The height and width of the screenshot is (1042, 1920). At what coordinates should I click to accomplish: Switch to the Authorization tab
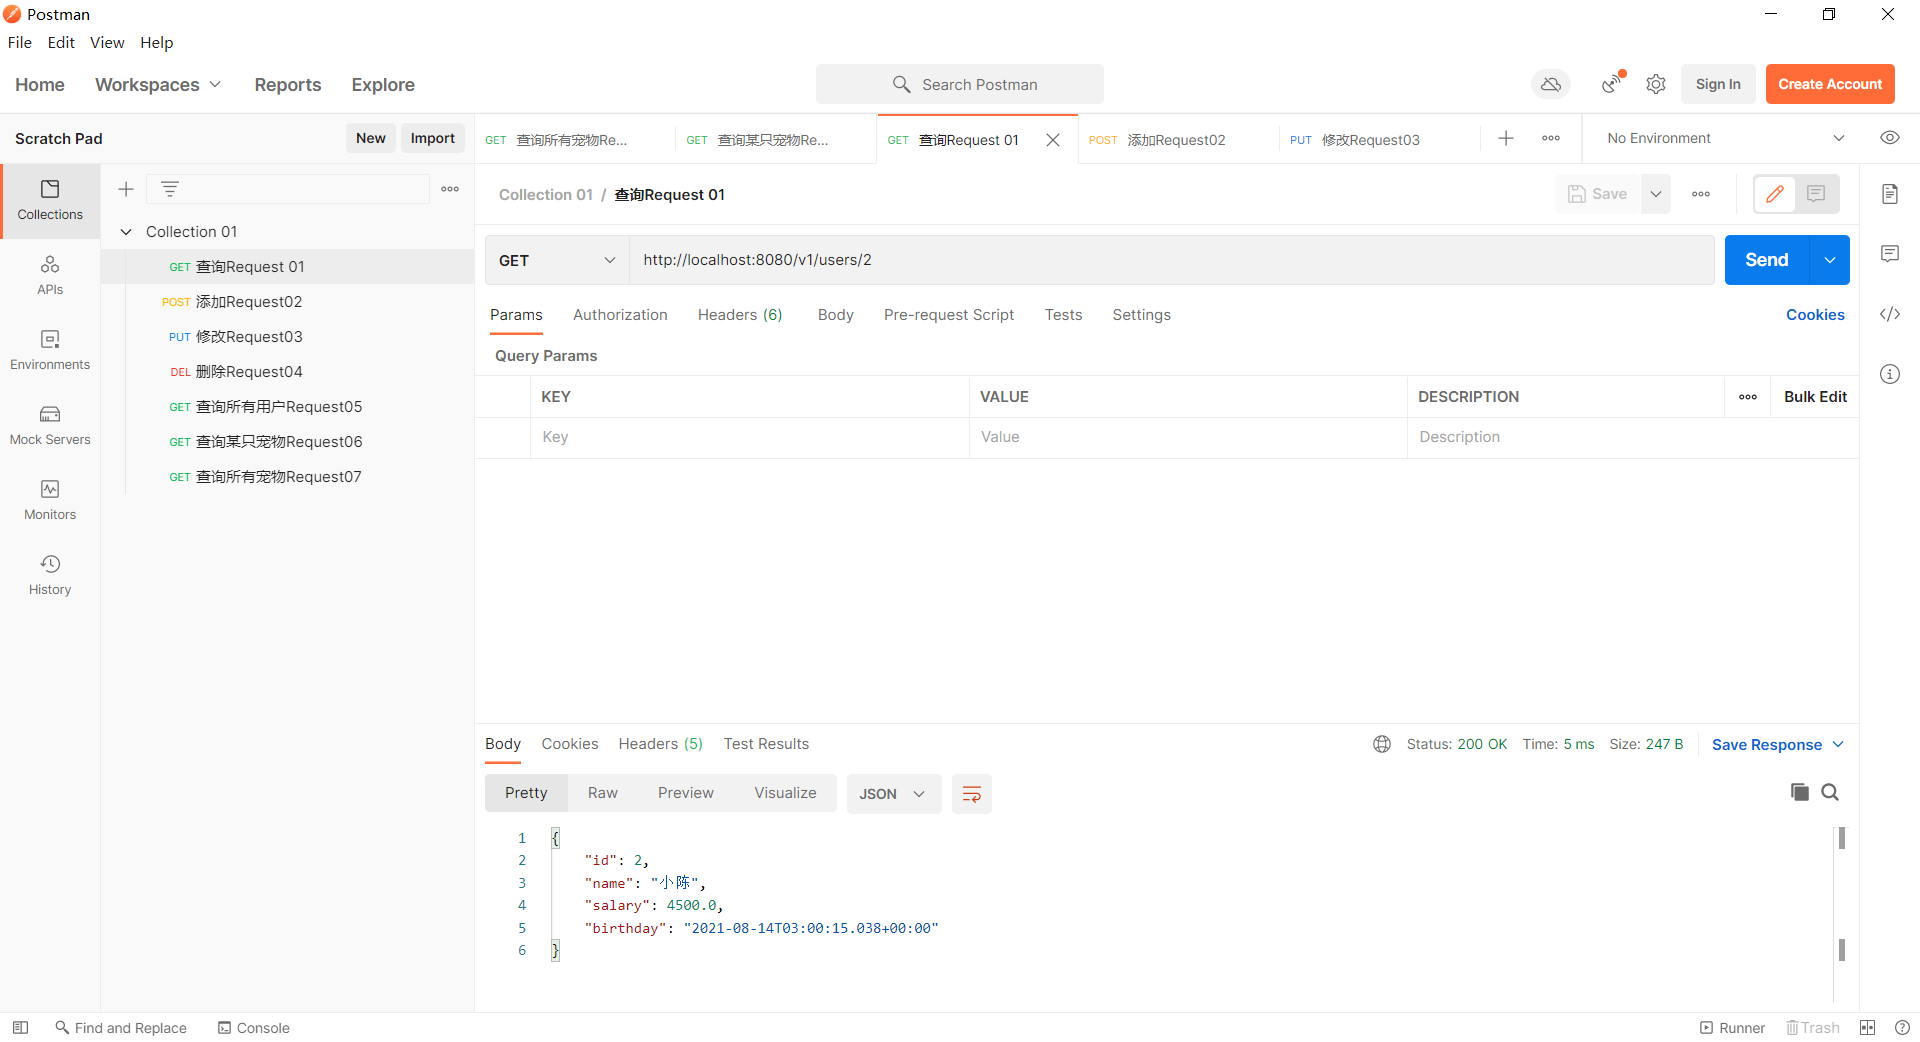point(620,315)
